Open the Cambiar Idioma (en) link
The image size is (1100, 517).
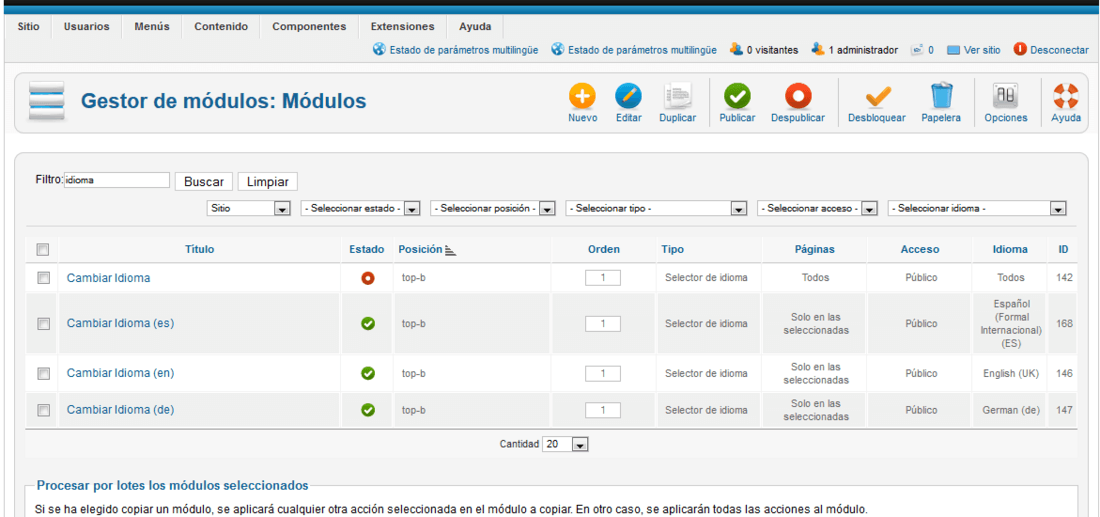click(x=120, y=373)
